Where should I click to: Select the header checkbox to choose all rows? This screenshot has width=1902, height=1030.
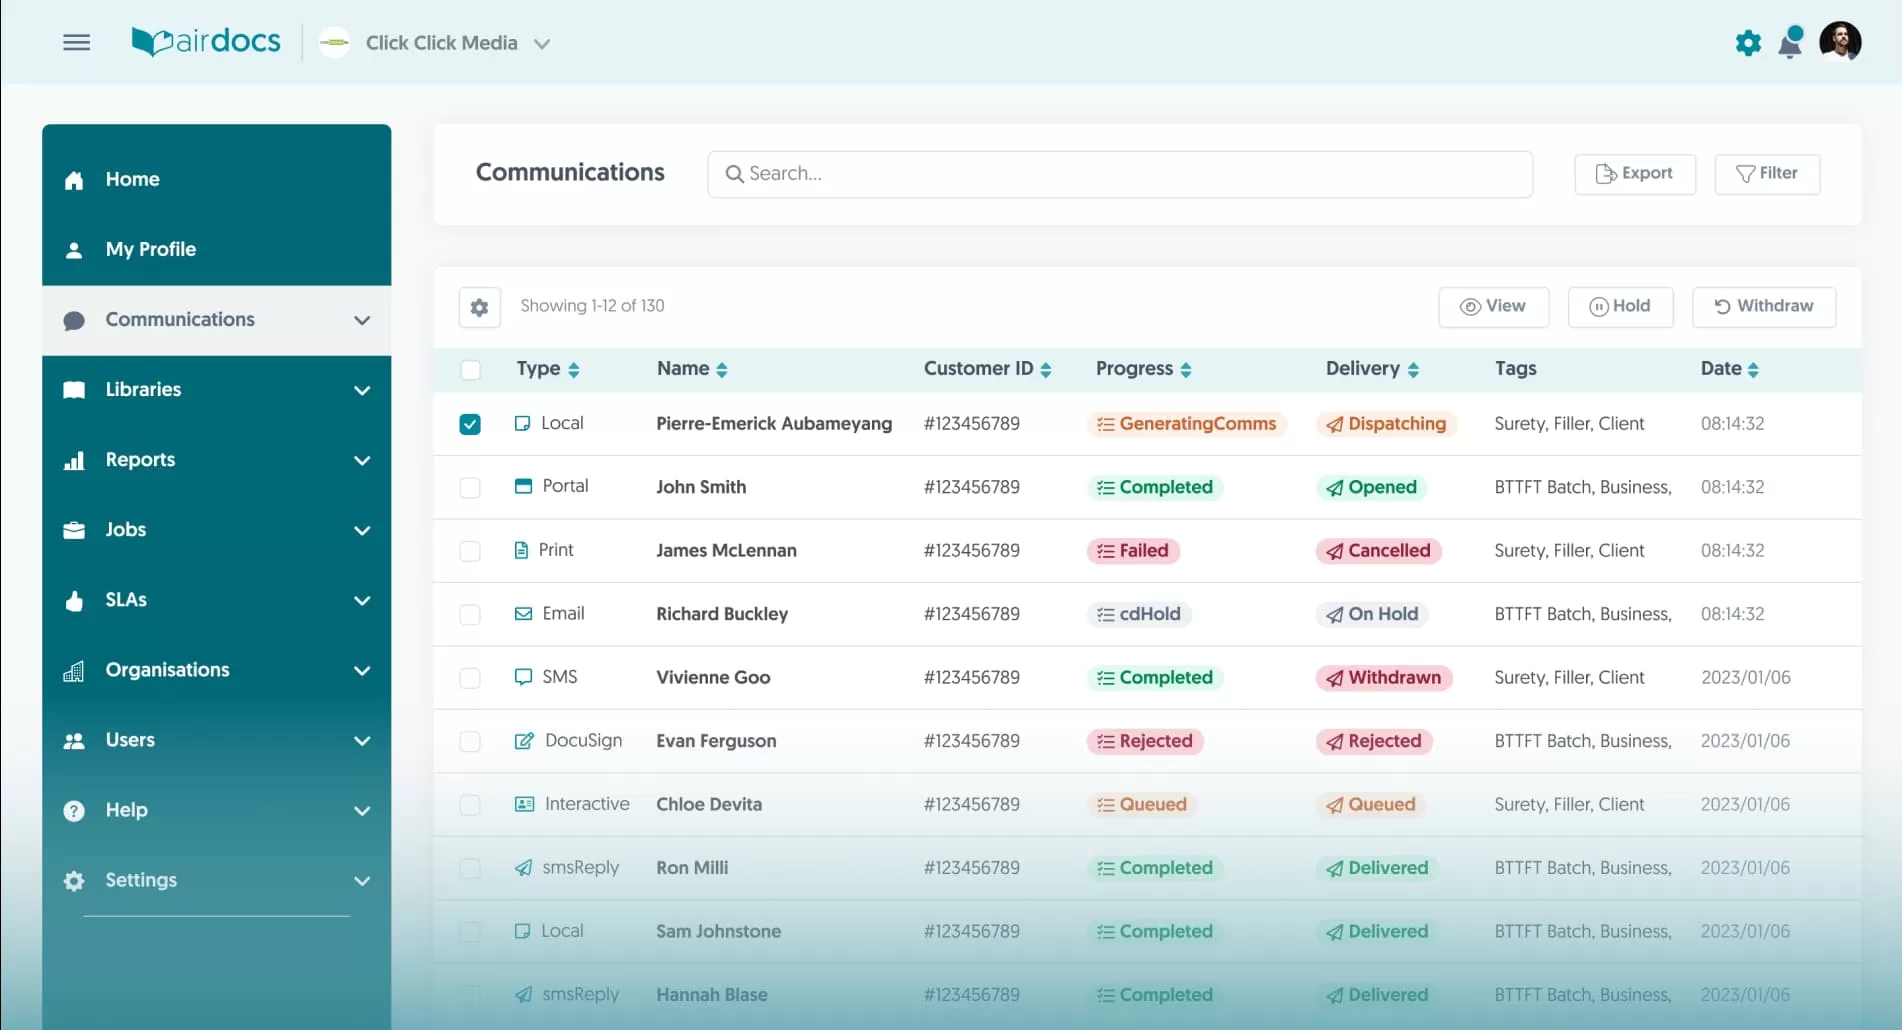470,369
